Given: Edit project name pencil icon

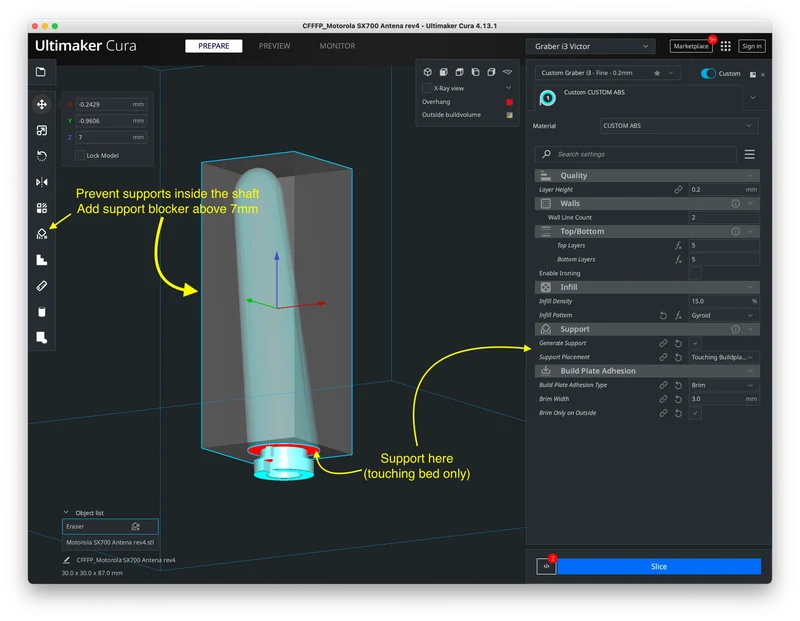Looking at the screenshot, I should (x=66, y=560).
